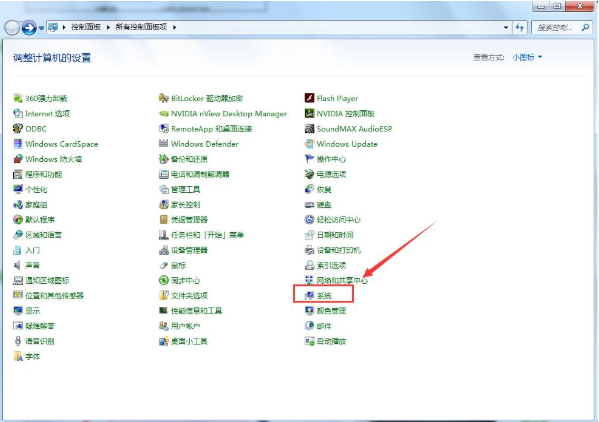Open the 系统 icon in red box

pos(309,296)
